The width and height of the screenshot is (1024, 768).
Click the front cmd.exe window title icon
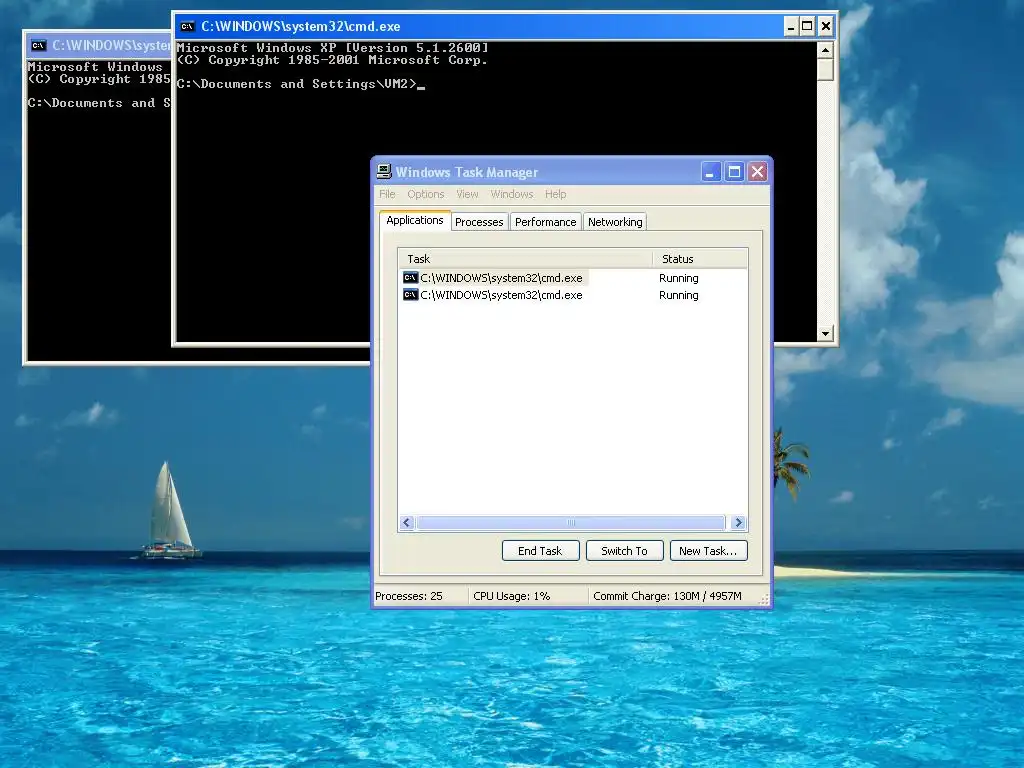pos(187,26)
